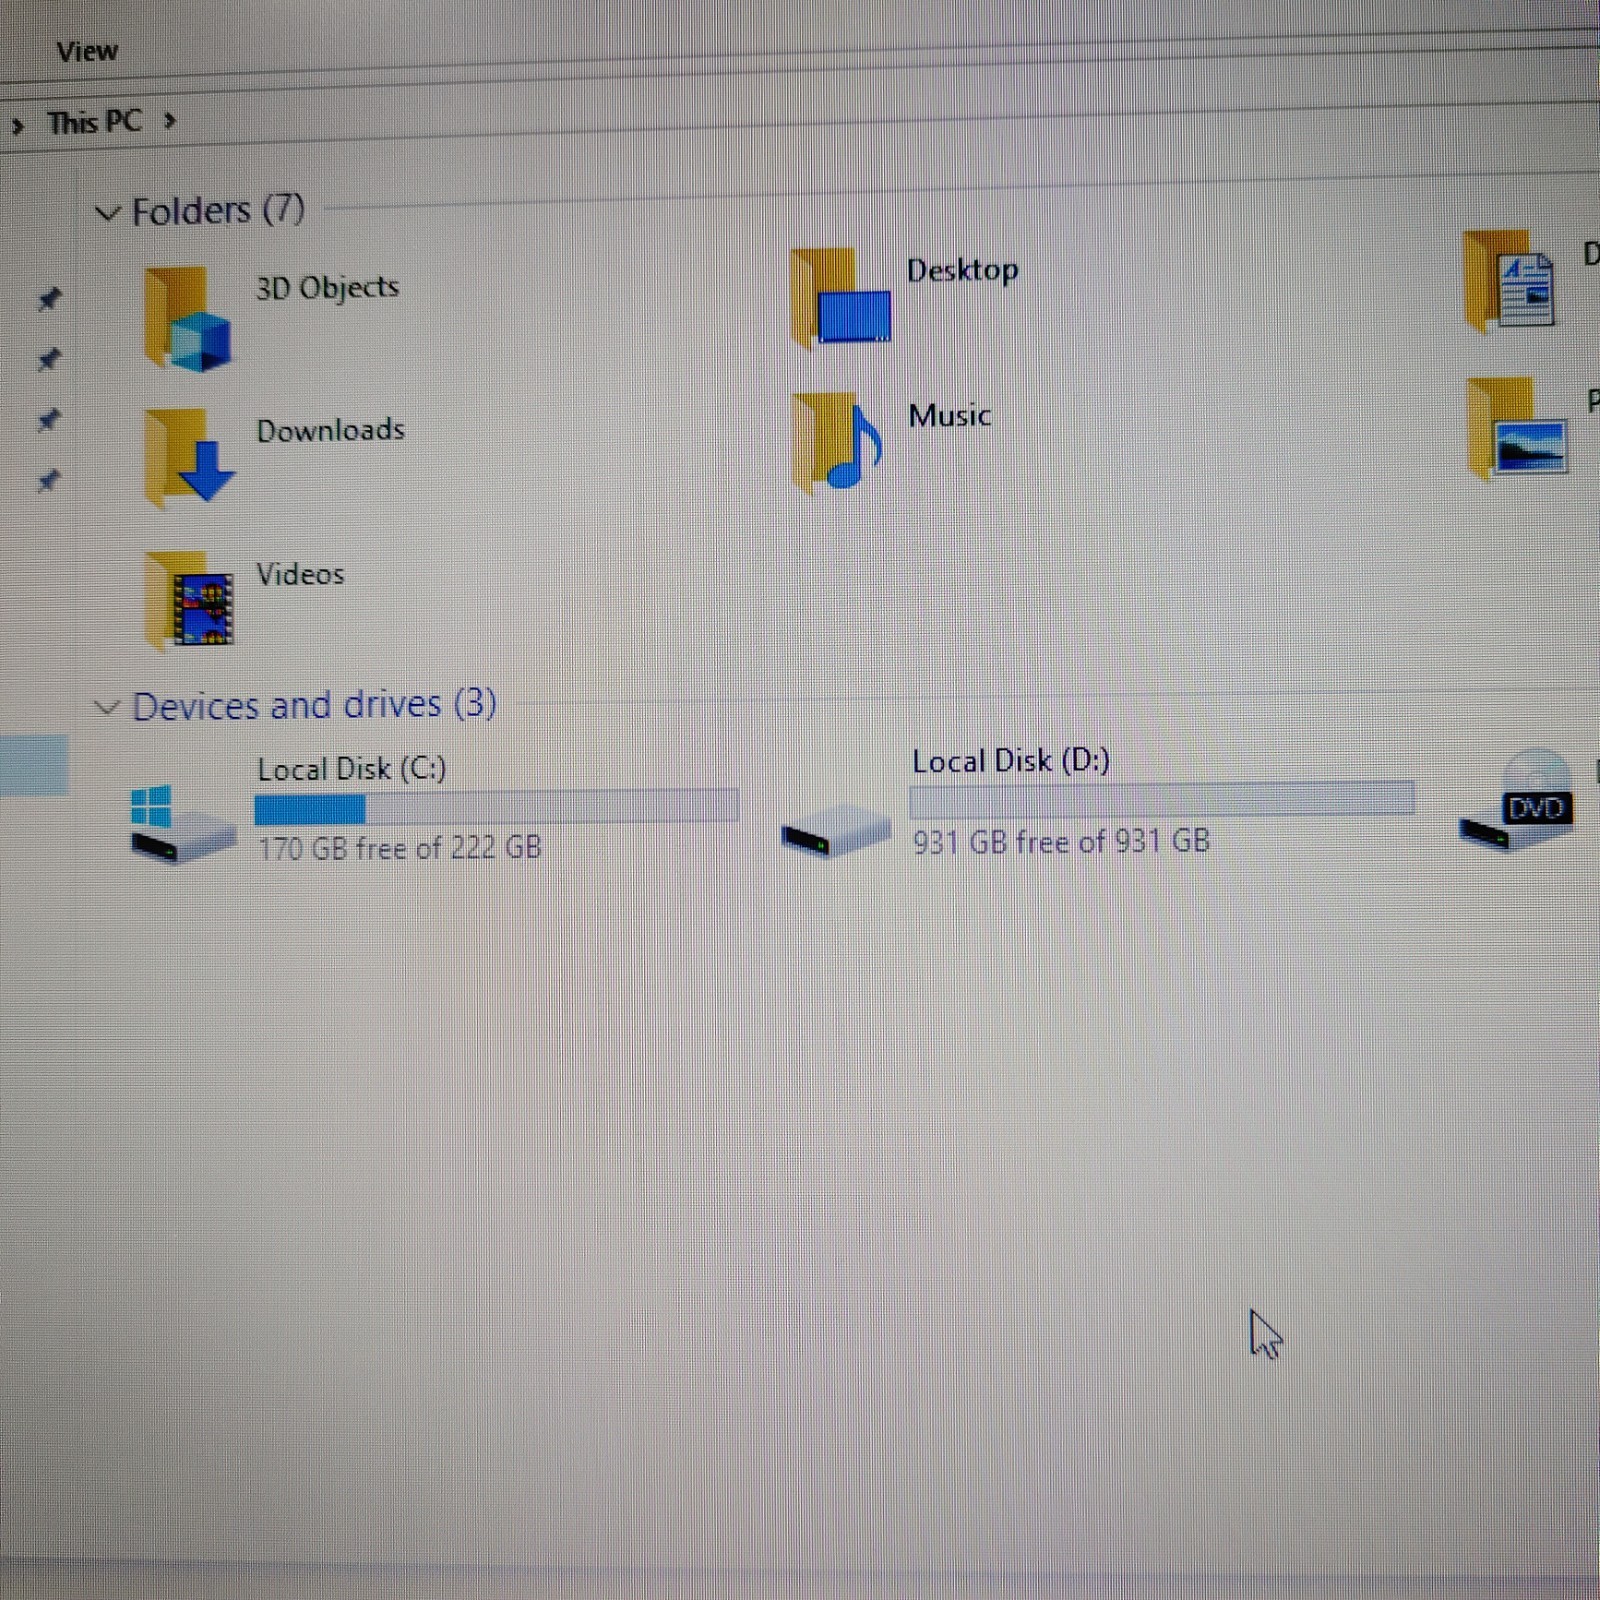The image size is (1600, 1600).
Task: Open the 3D Objects folder icon
Action: click(188, 319)
